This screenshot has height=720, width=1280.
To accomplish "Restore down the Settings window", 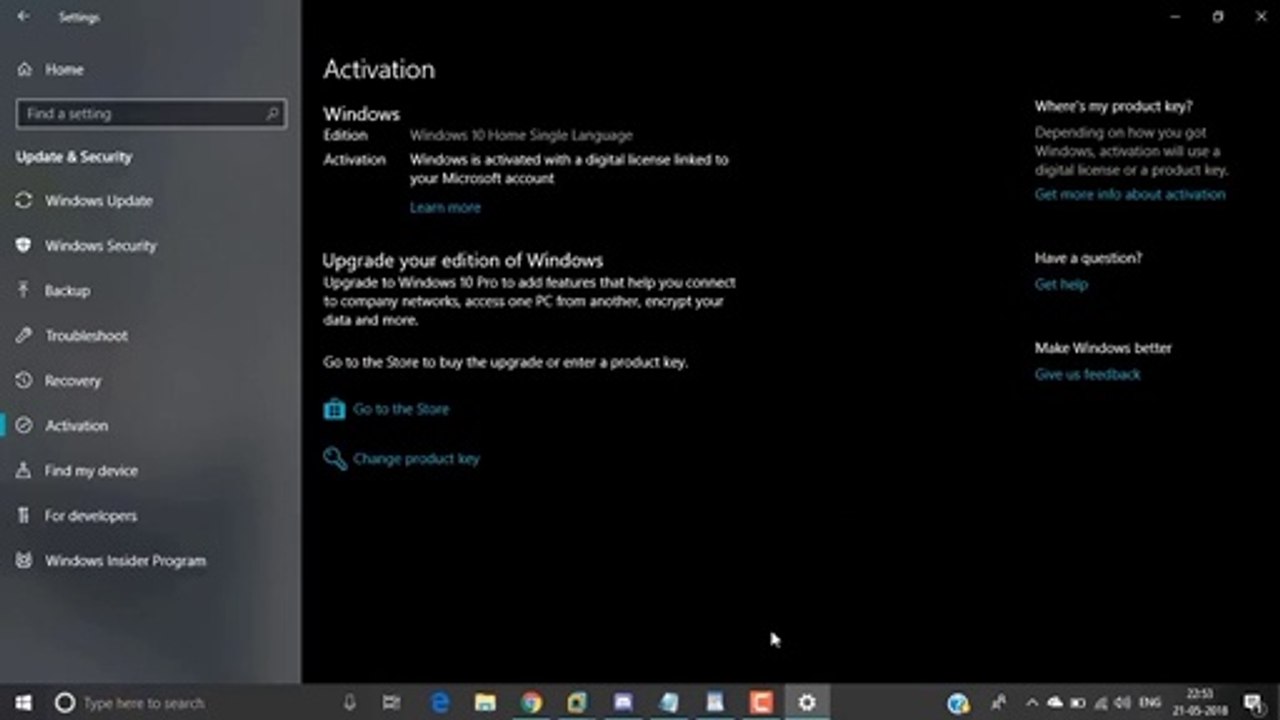I will (x=1218, y=17).
